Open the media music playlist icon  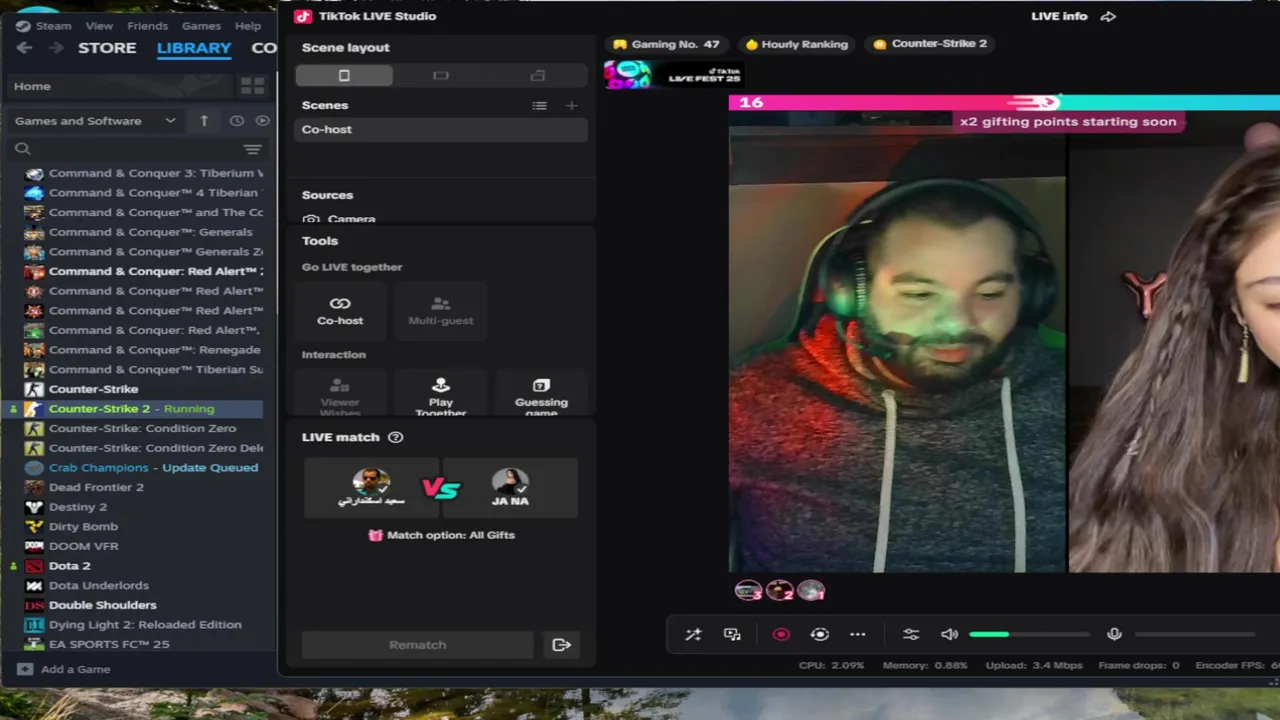tap(732, 634)
